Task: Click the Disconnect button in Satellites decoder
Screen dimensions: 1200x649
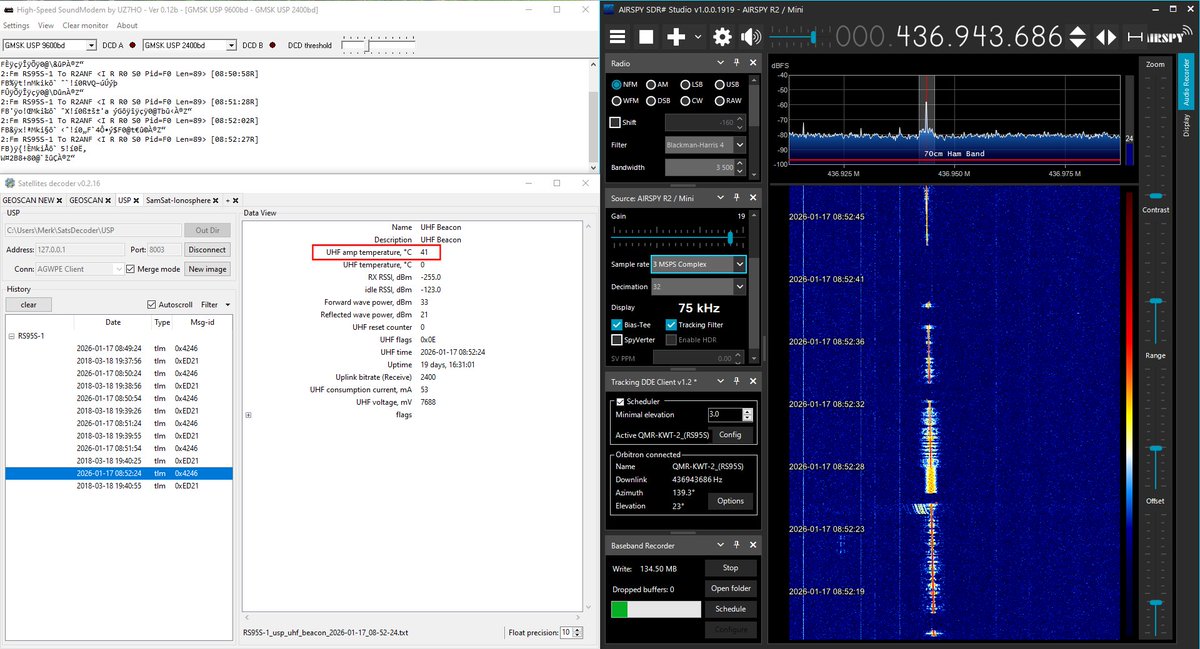Action: [x=207, y=249]
